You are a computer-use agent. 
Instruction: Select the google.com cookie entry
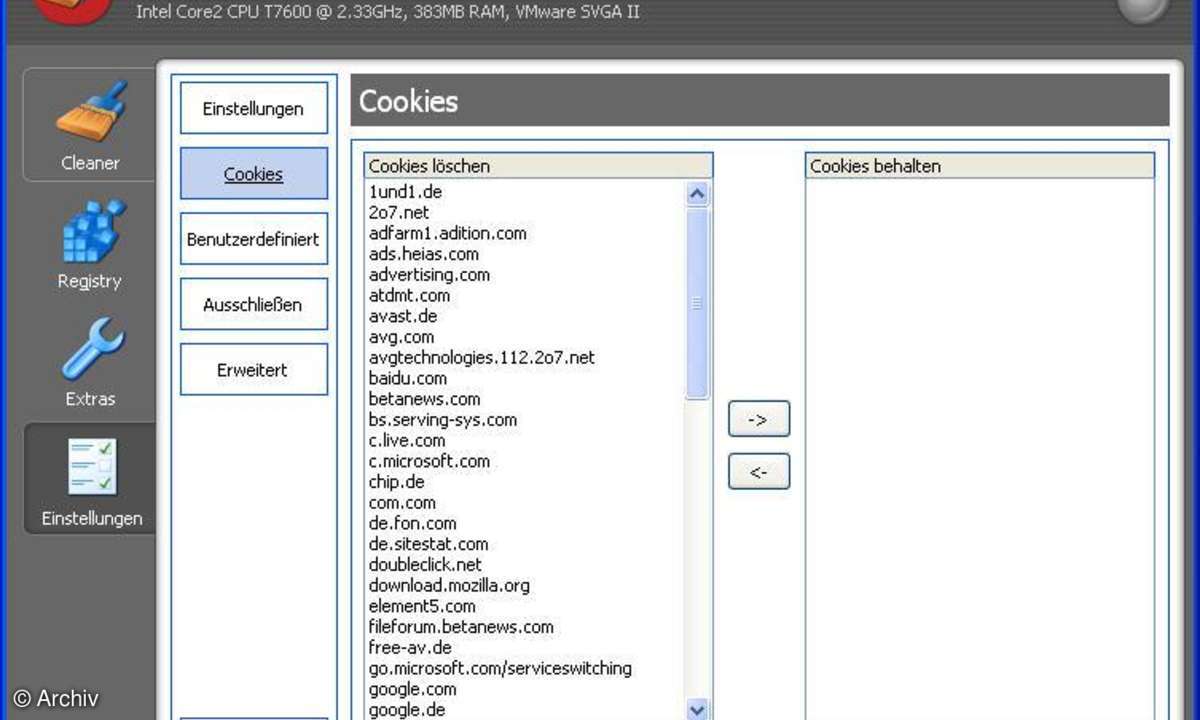tap(412, 689)
